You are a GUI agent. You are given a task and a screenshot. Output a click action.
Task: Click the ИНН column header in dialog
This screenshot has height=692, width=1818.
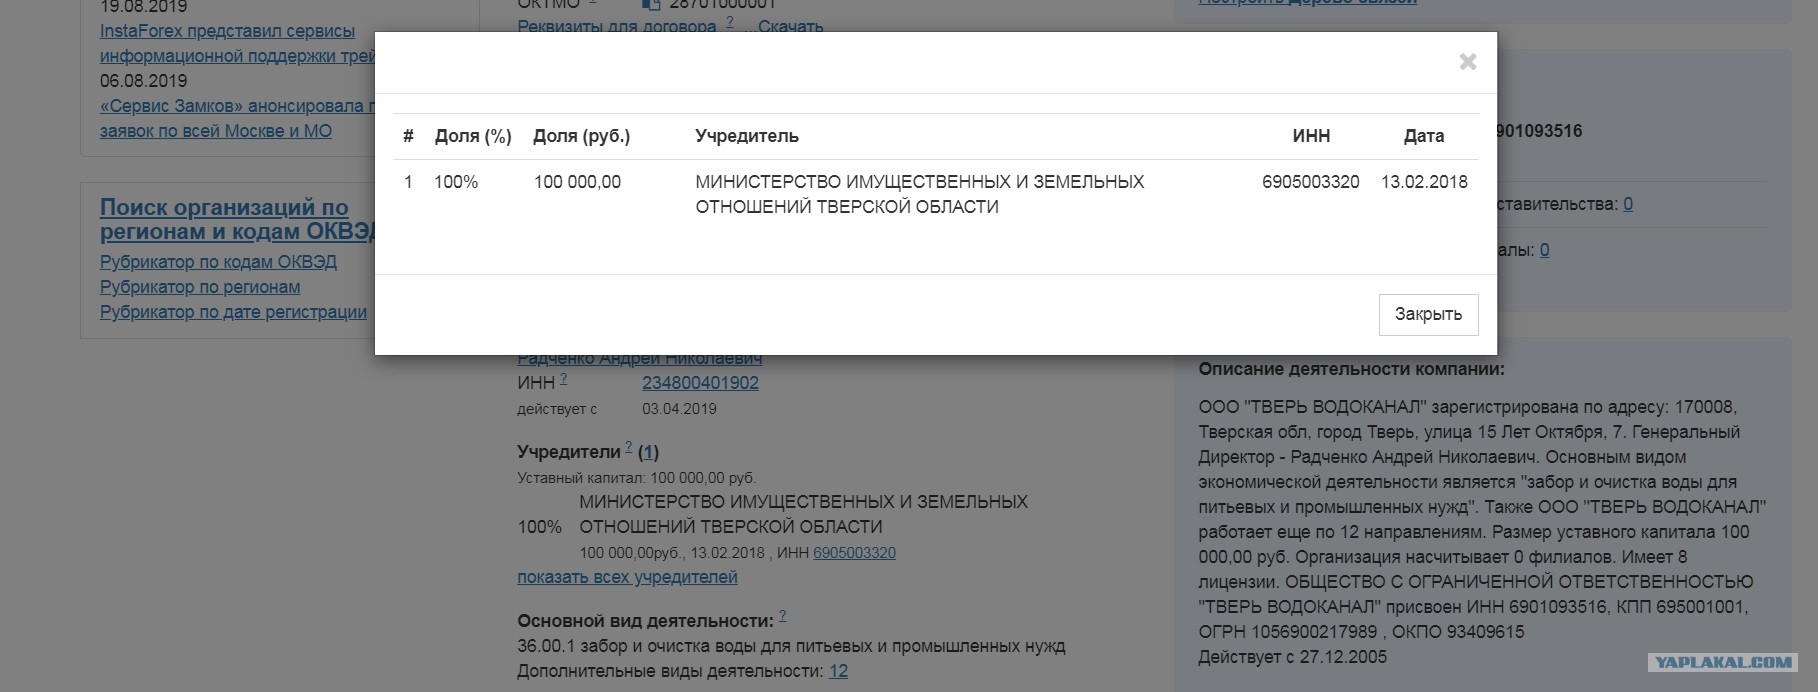(x=1311, y=136)
